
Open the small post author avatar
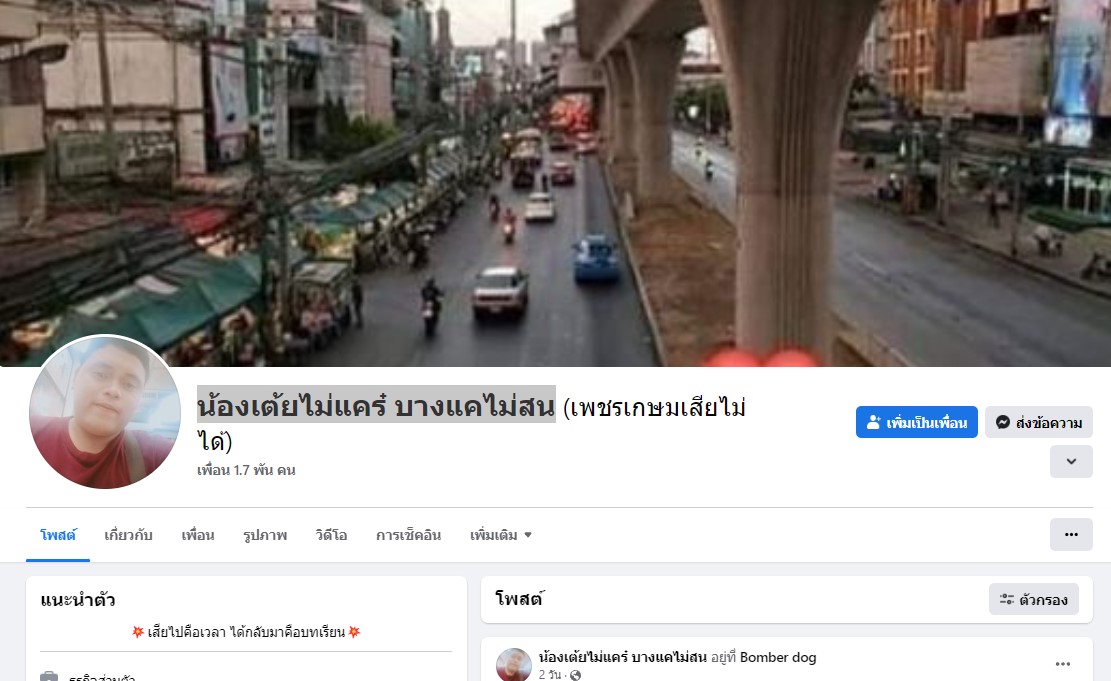(x=514, y=665)
